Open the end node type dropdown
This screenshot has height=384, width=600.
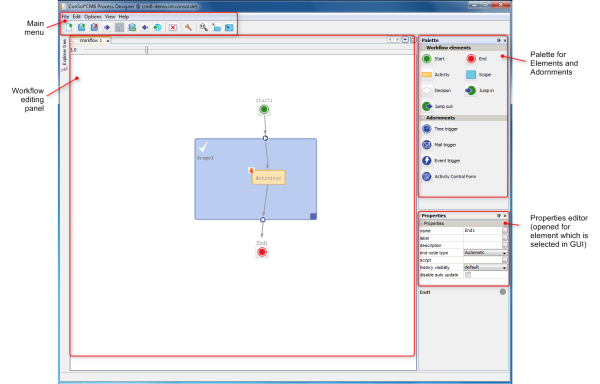[485, 253]
